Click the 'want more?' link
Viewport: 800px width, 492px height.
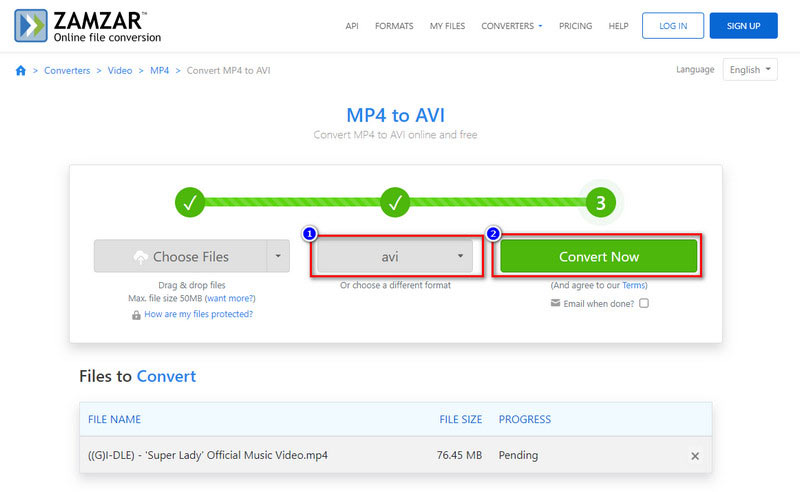point(231,299)
